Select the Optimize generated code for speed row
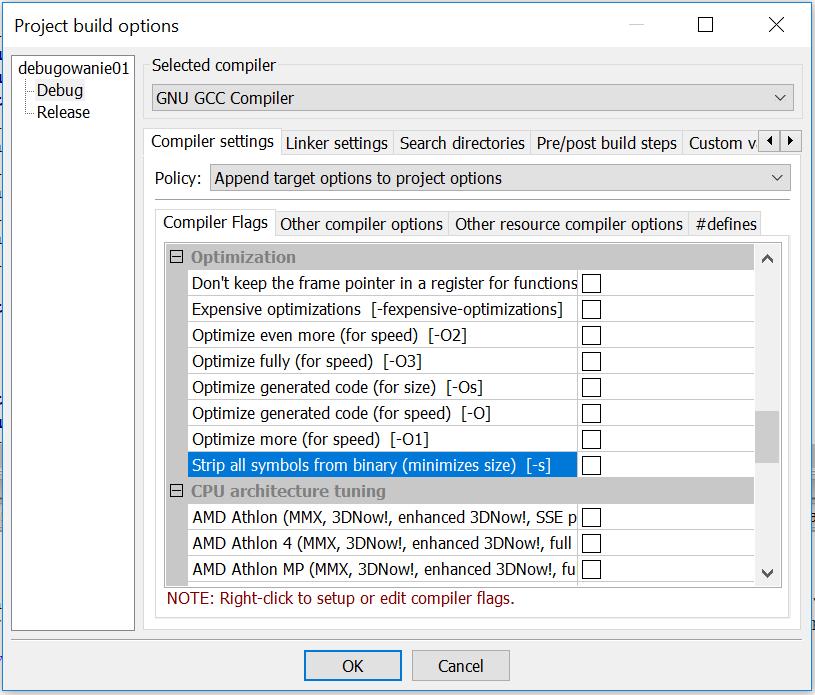Screen dimensions: 815x695 pos(383,413)
